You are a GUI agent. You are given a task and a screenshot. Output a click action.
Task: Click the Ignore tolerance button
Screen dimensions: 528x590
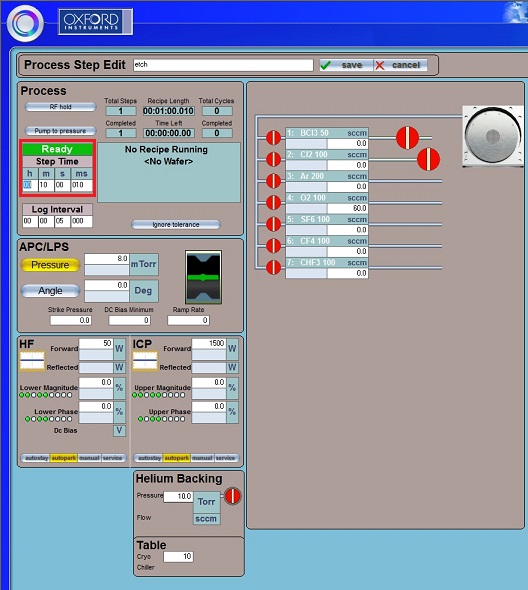click(x=176, y=225)
